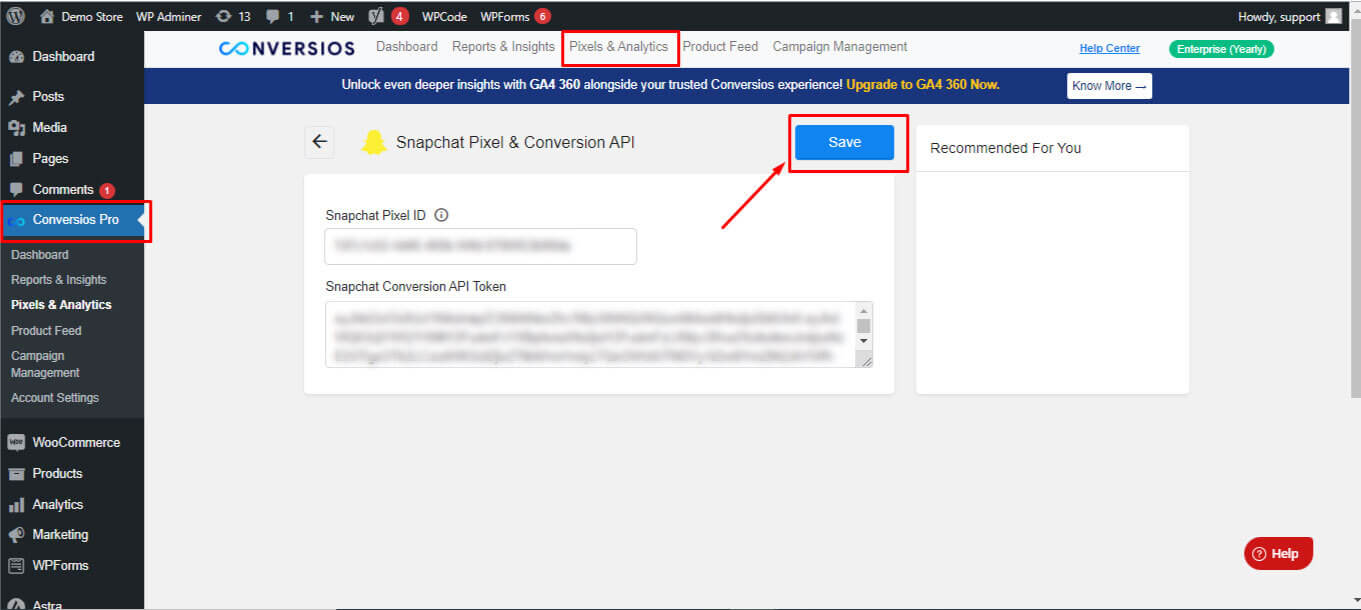Viewport: 1361px width, 610px height.
Task: Click the token textarea scroll down arrow
Action: 864,341
